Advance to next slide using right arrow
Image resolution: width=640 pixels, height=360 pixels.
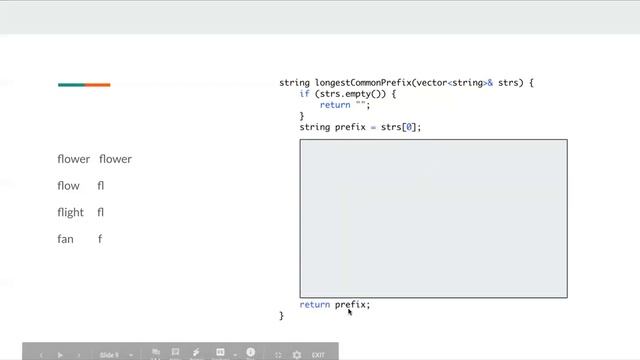79,355
